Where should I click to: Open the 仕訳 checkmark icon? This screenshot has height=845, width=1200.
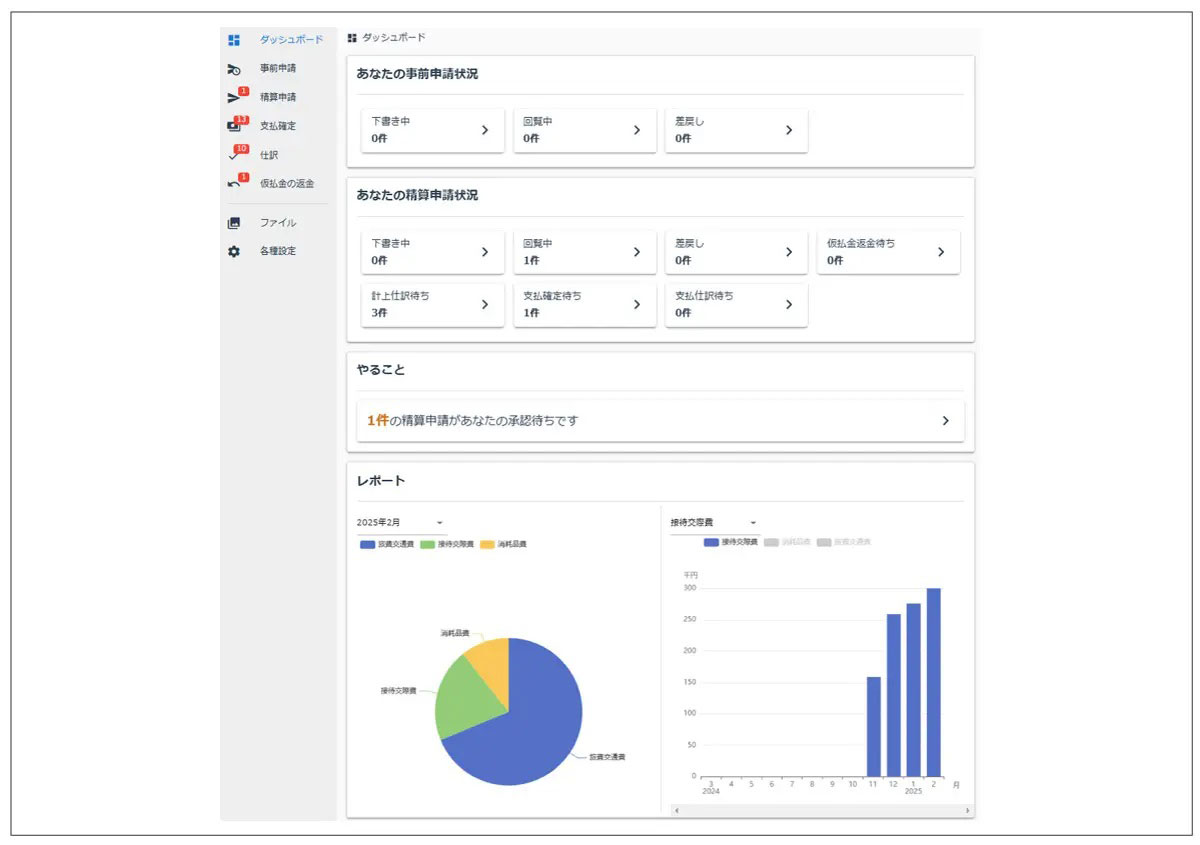tap(234, 156)
